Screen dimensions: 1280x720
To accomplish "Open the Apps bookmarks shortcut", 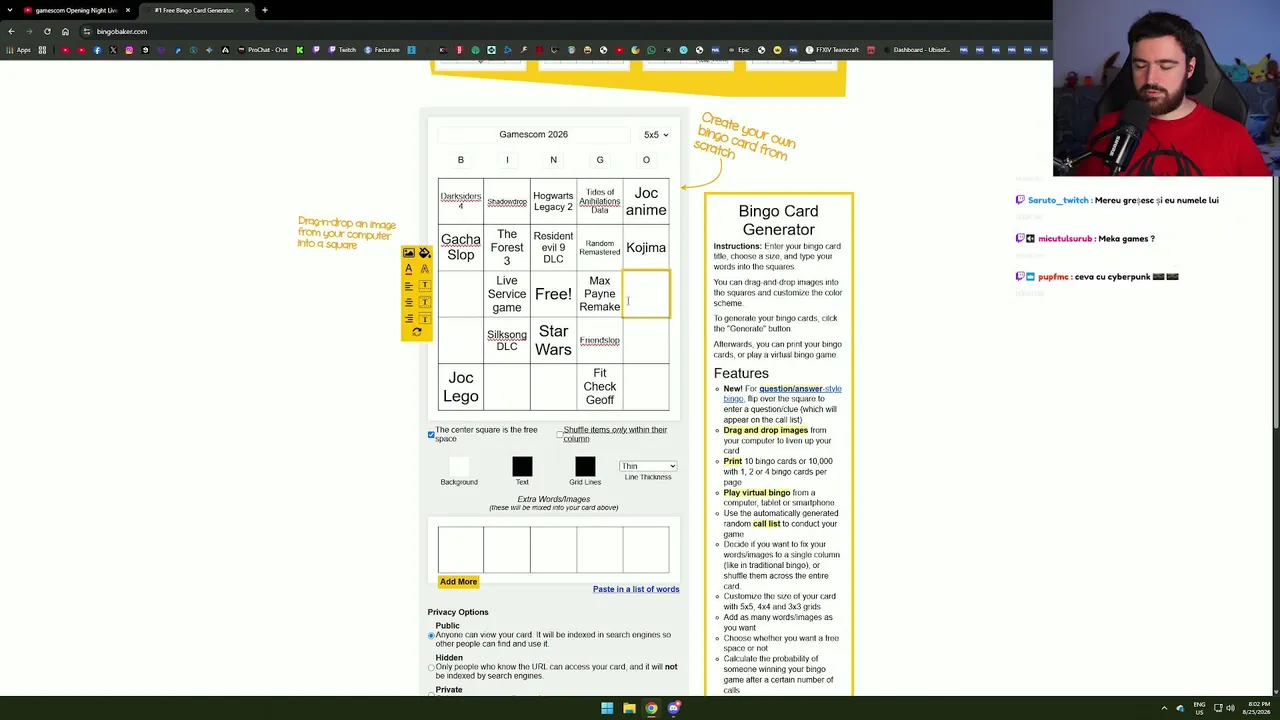I will click(x=19, y=50).
